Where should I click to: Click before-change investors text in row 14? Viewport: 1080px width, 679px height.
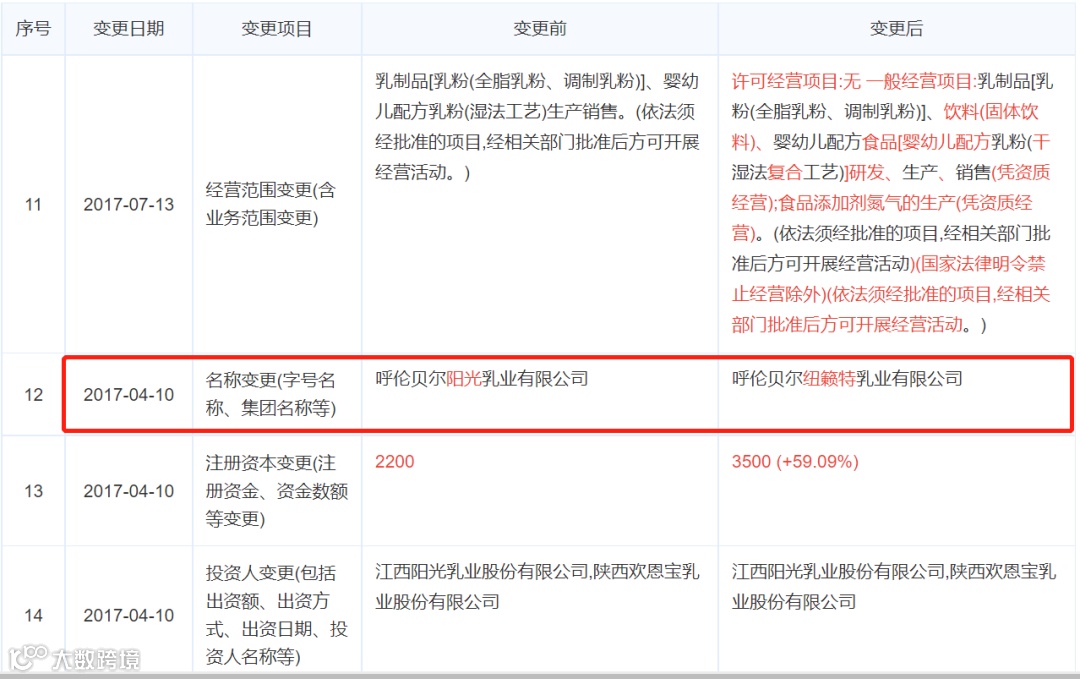[x=537, y=587]
